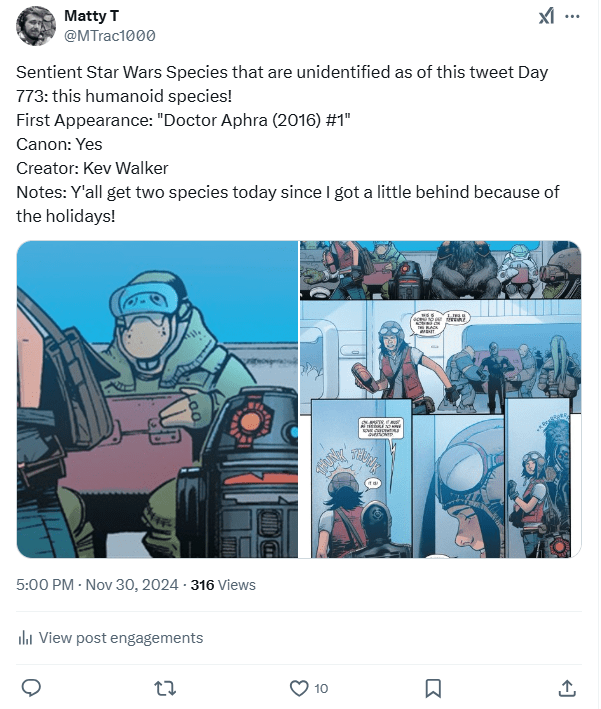Click the display name "Matty T"

pos(92,16)
